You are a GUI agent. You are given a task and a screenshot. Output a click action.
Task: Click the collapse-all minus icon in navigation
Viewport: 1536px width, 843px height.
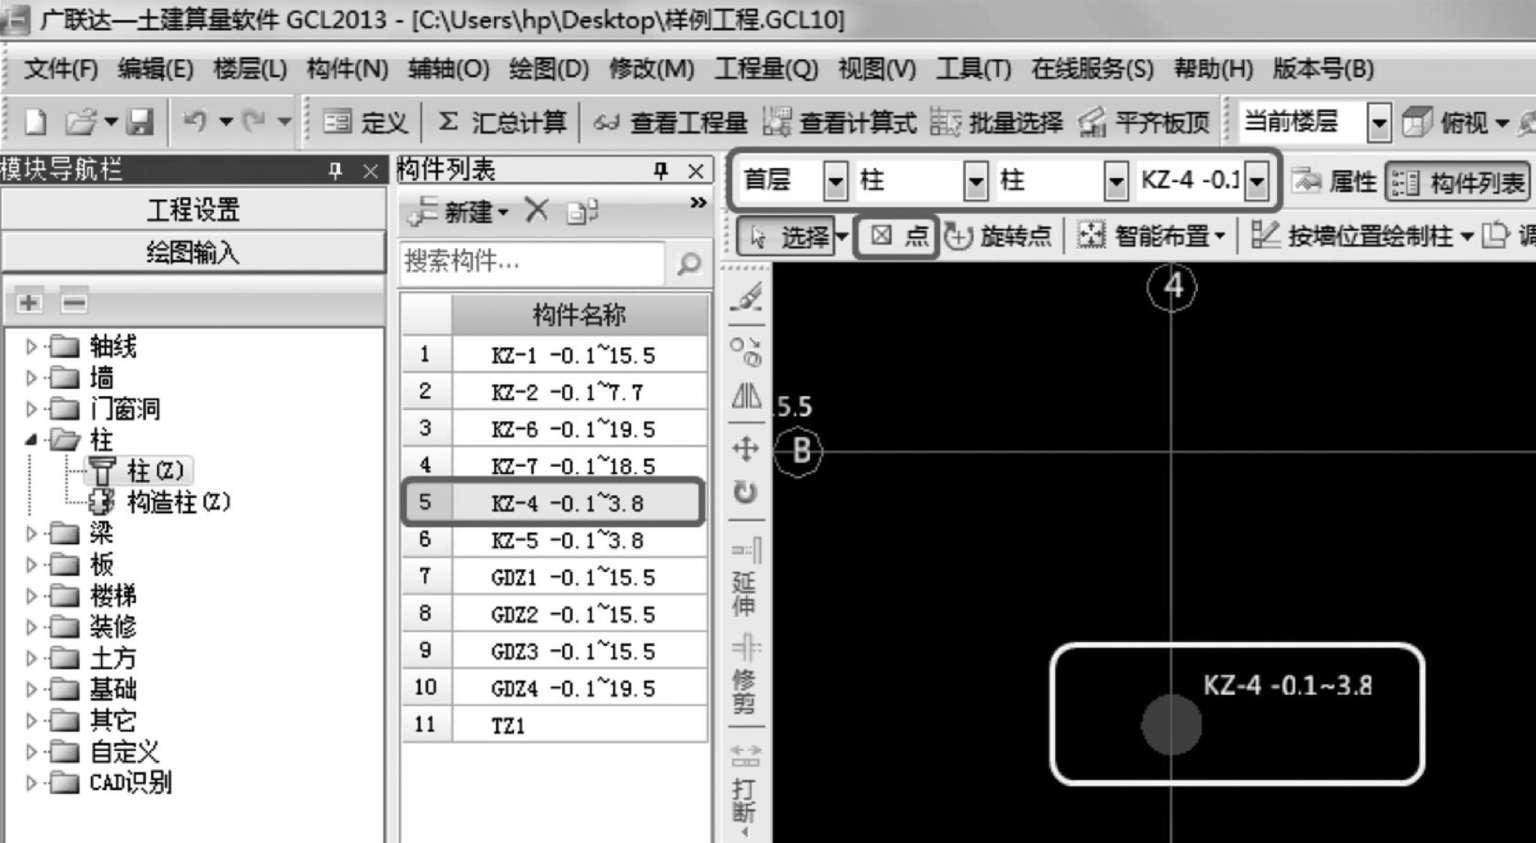pyautogui.click(x=74, y=301)
